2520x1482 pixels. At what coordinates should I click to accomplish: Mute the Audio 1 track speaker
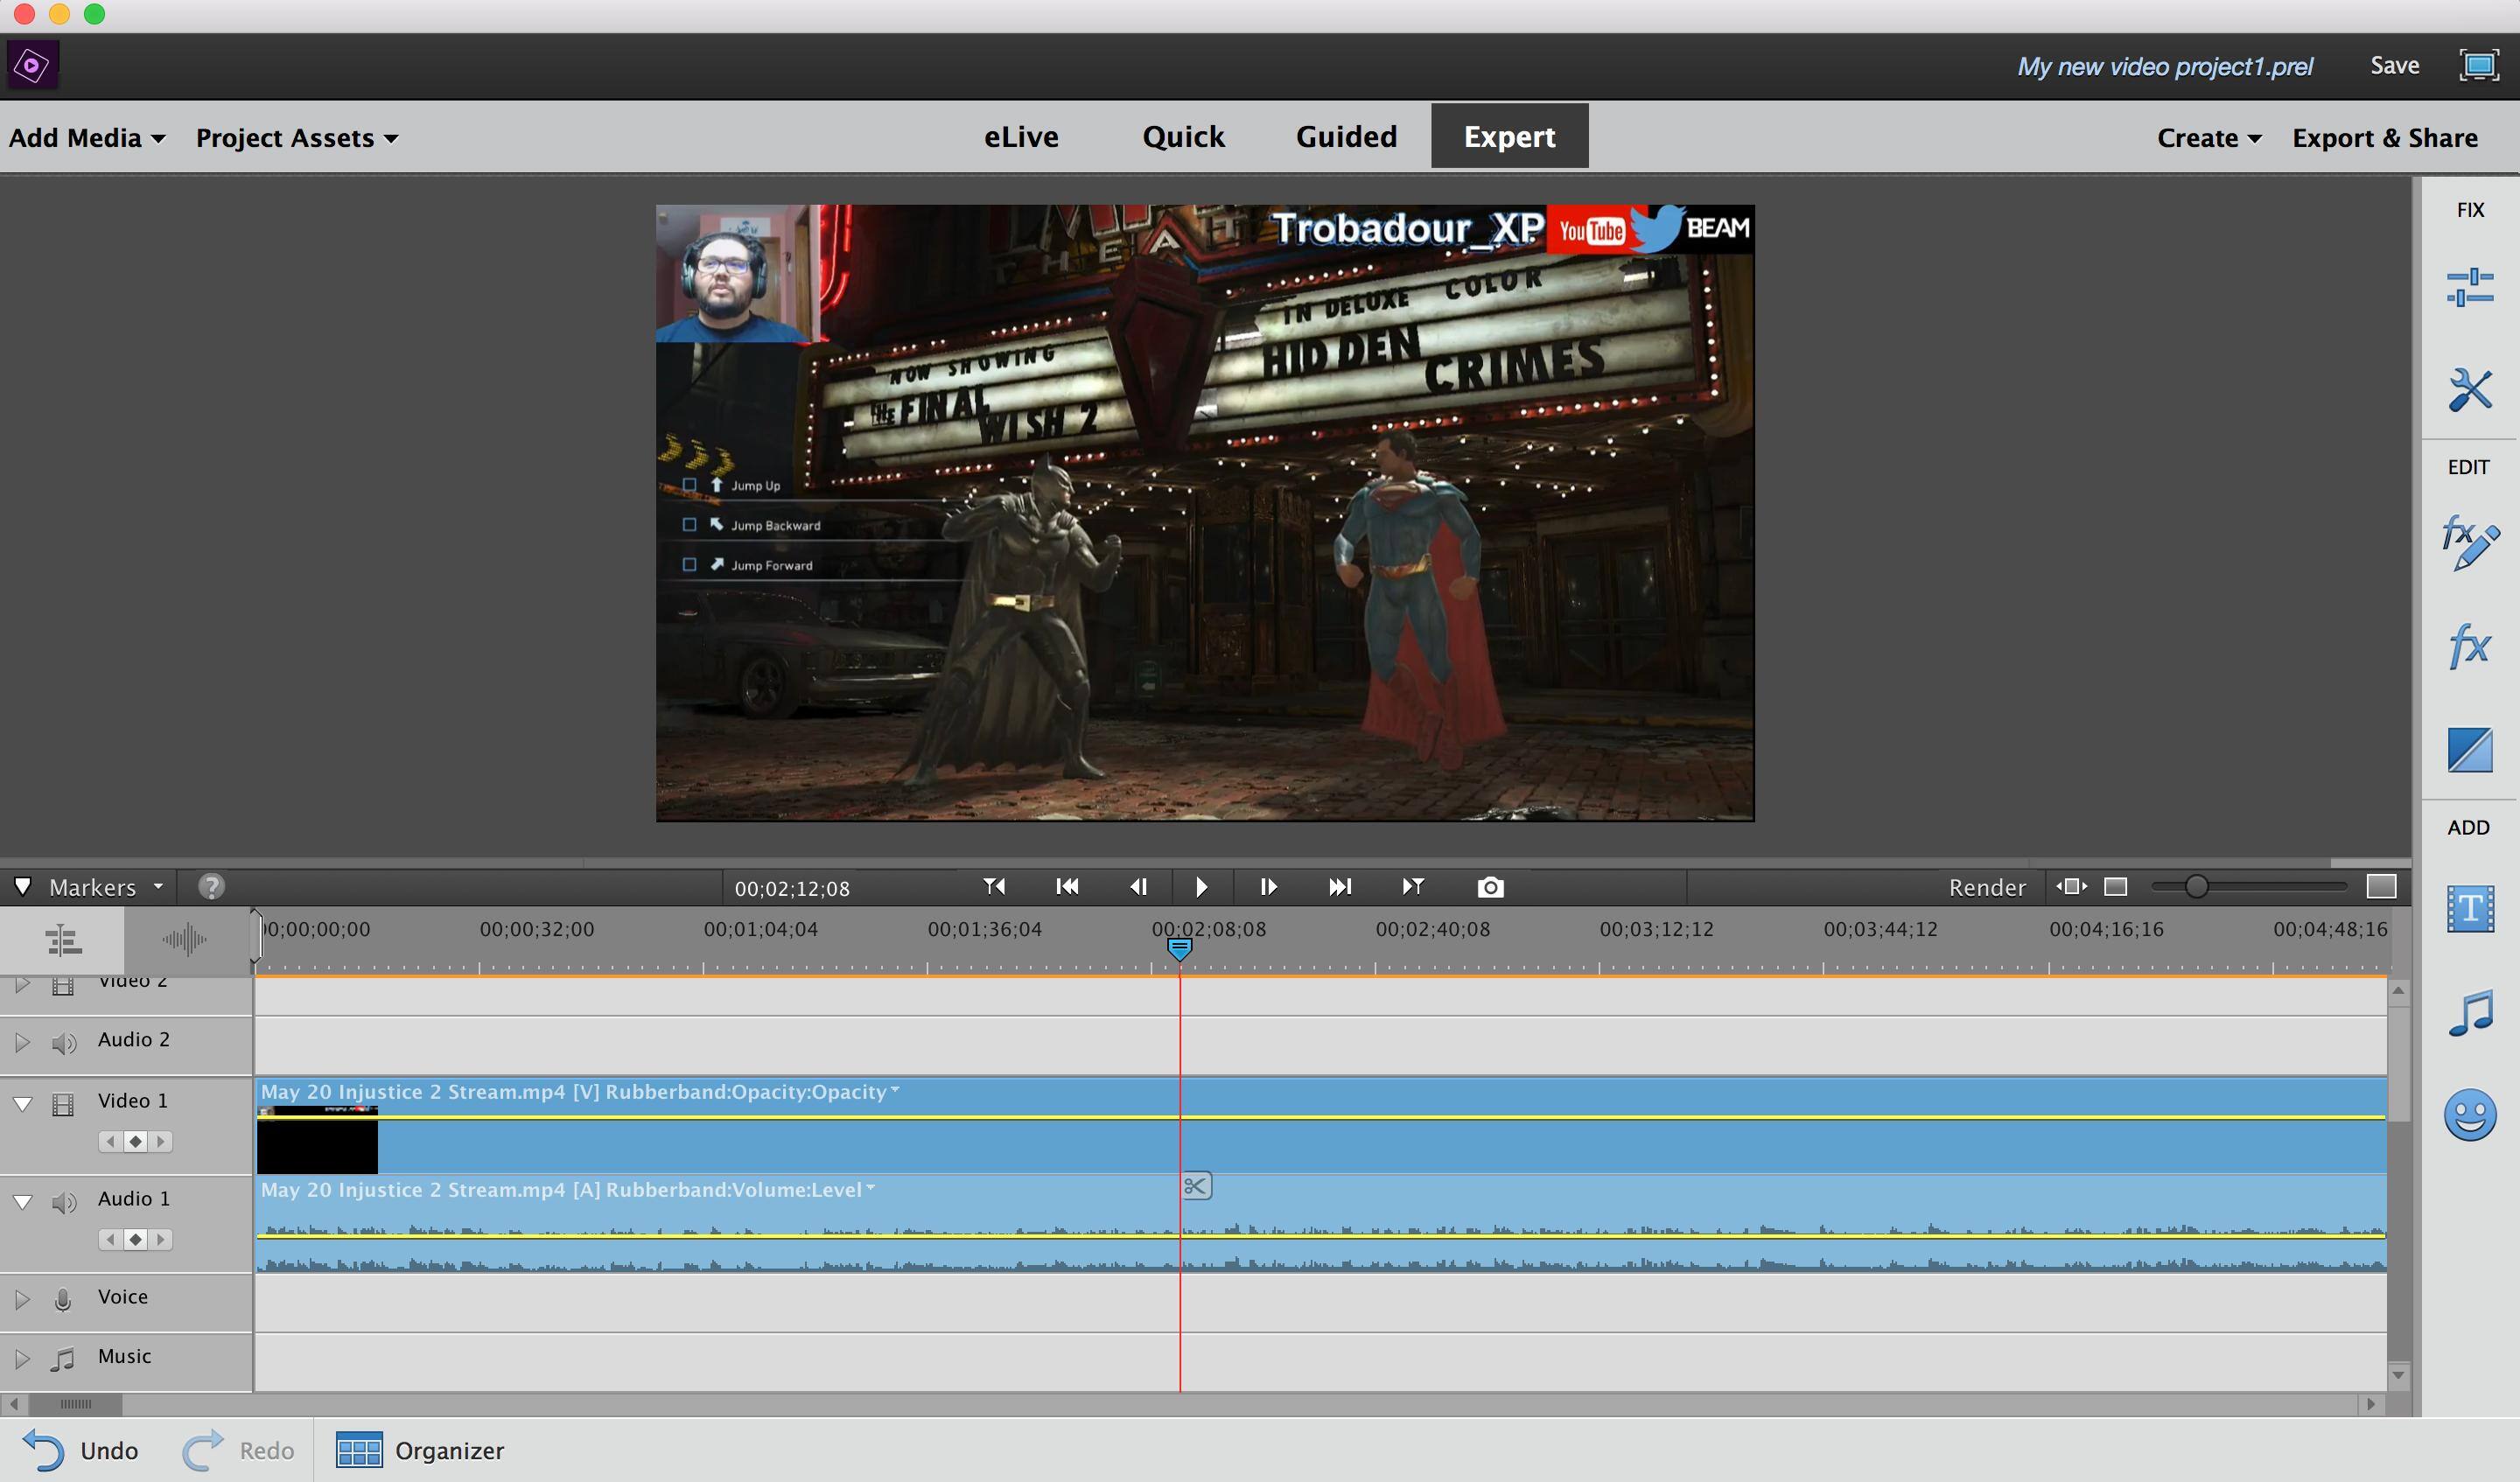64,1201
